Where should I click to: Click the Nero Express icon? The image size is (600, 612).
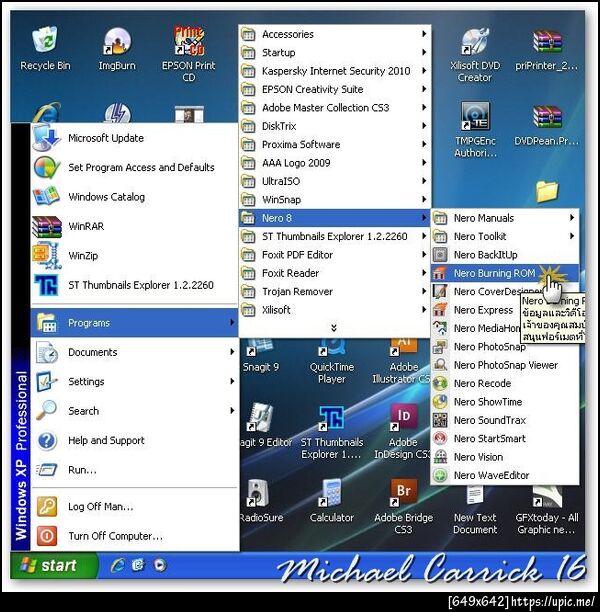click(x=440, y=310)
